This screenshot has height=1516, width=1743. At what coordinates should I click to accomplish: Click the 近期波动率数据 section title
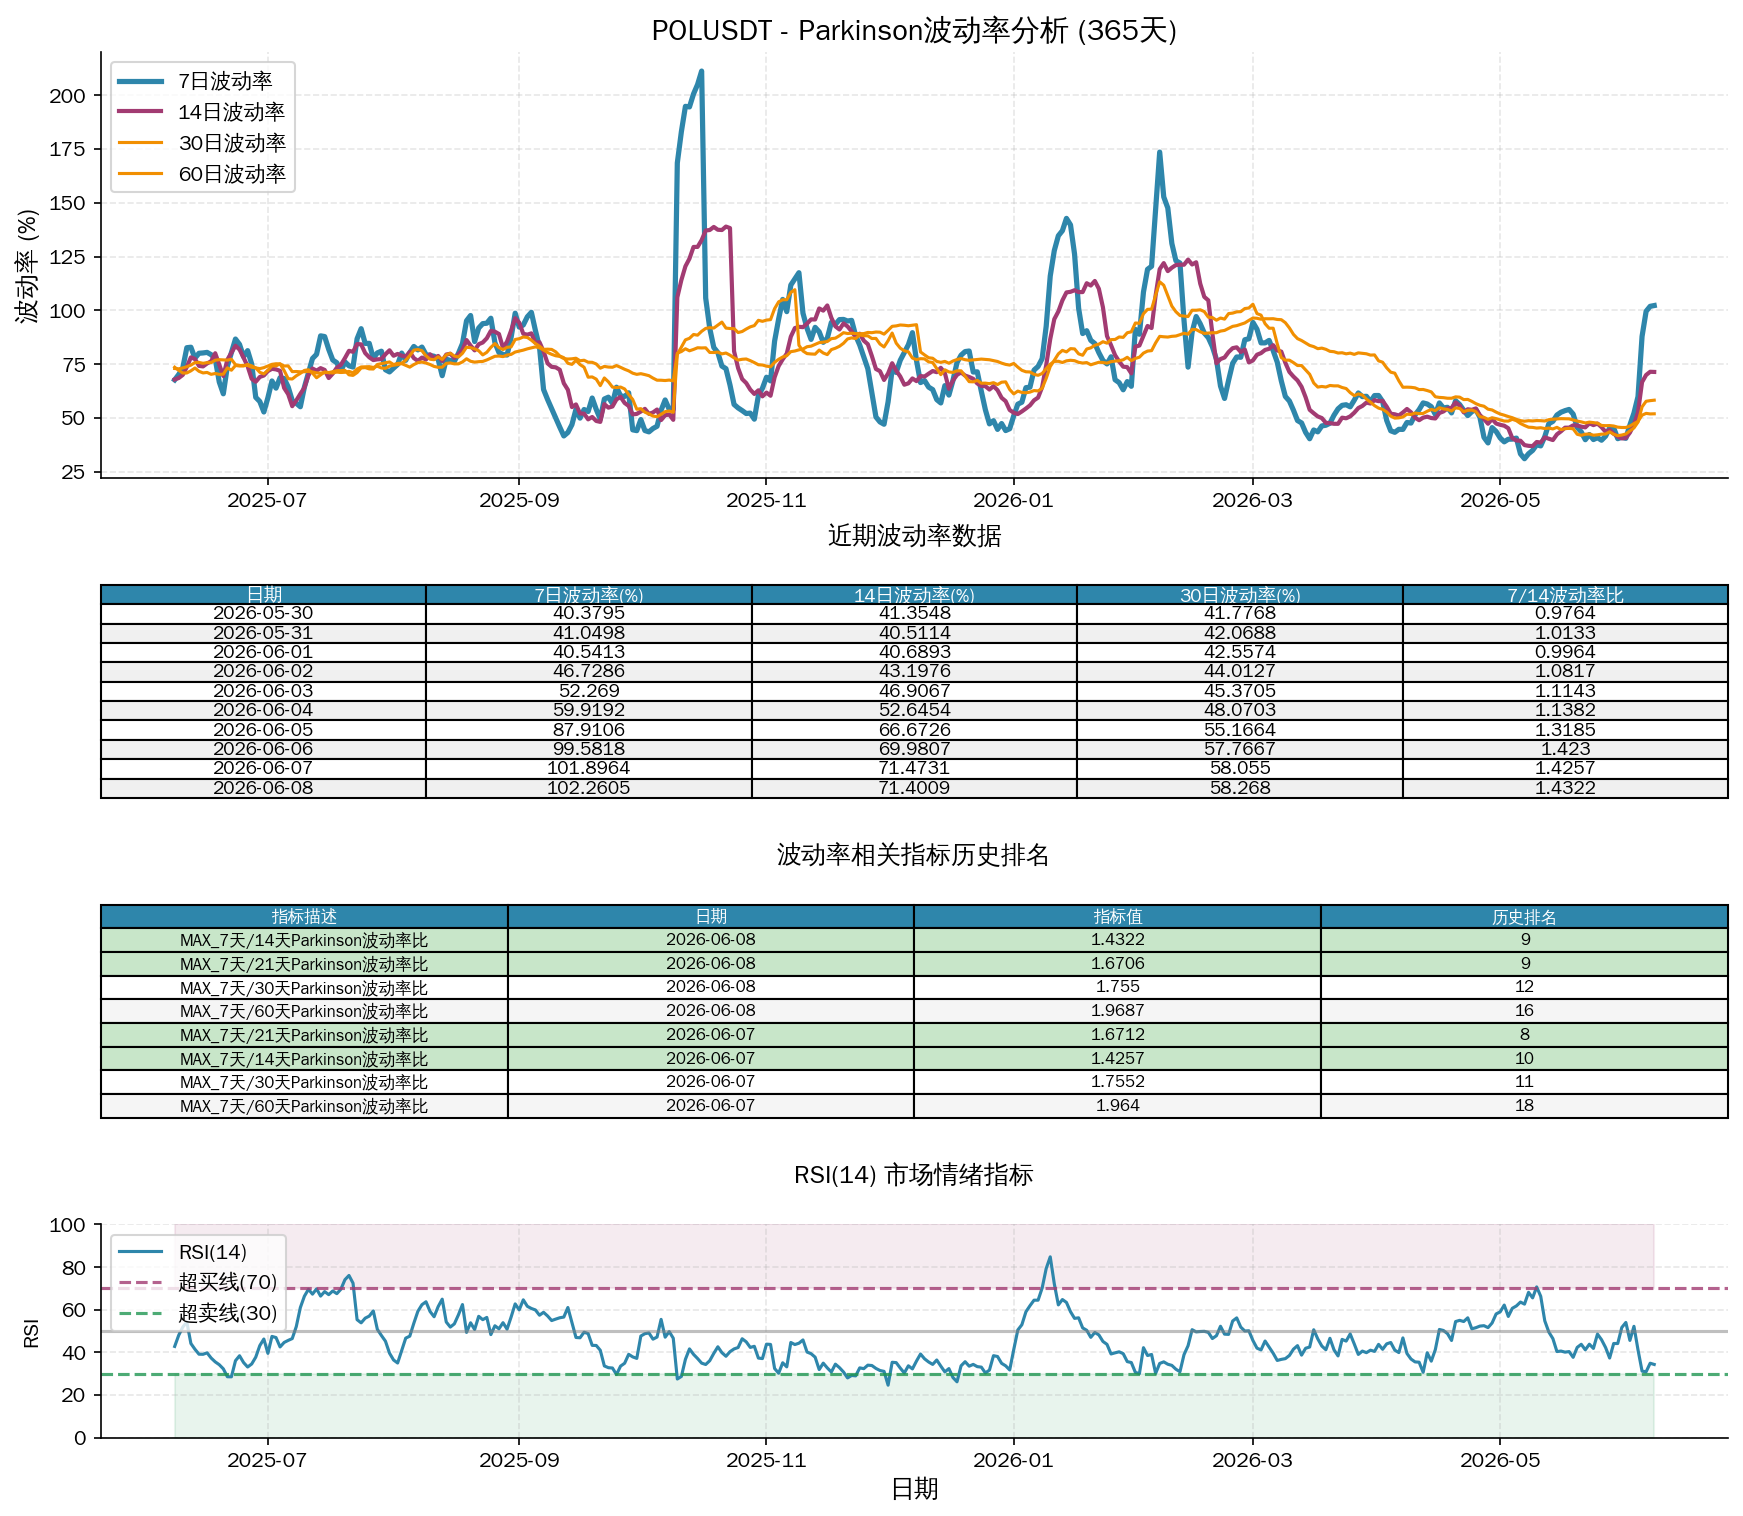(914, 536)
